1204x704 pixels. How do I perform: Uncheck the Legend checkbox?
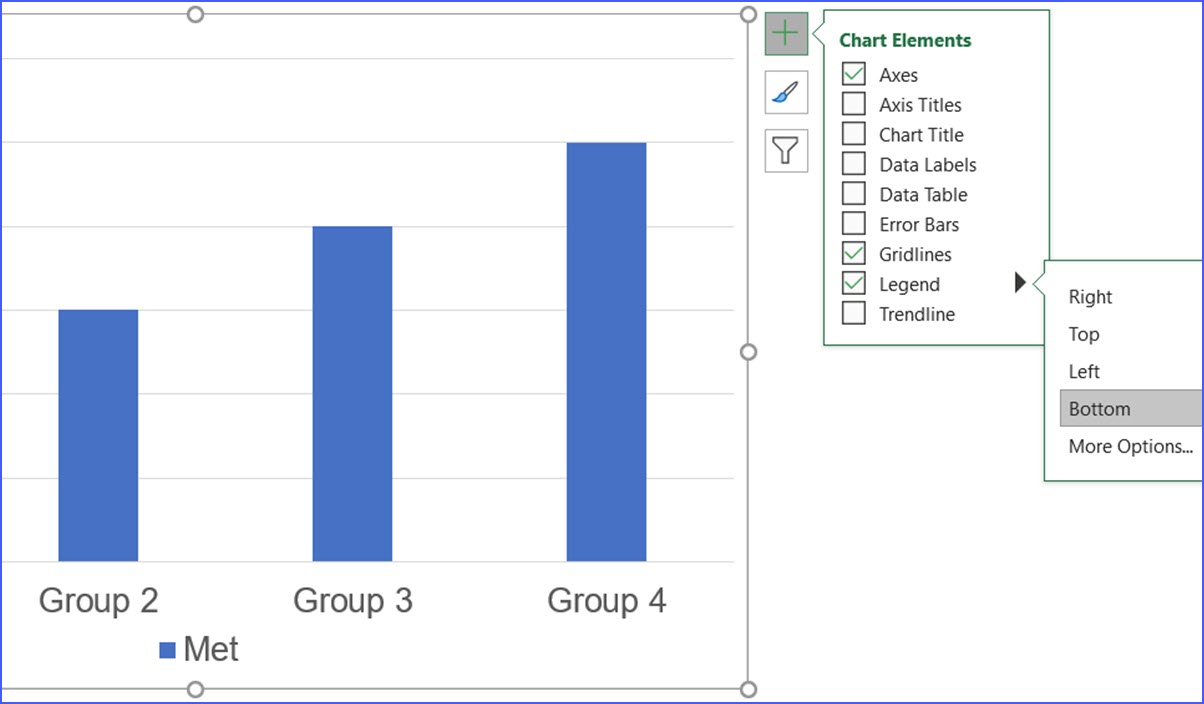[854, 284]
